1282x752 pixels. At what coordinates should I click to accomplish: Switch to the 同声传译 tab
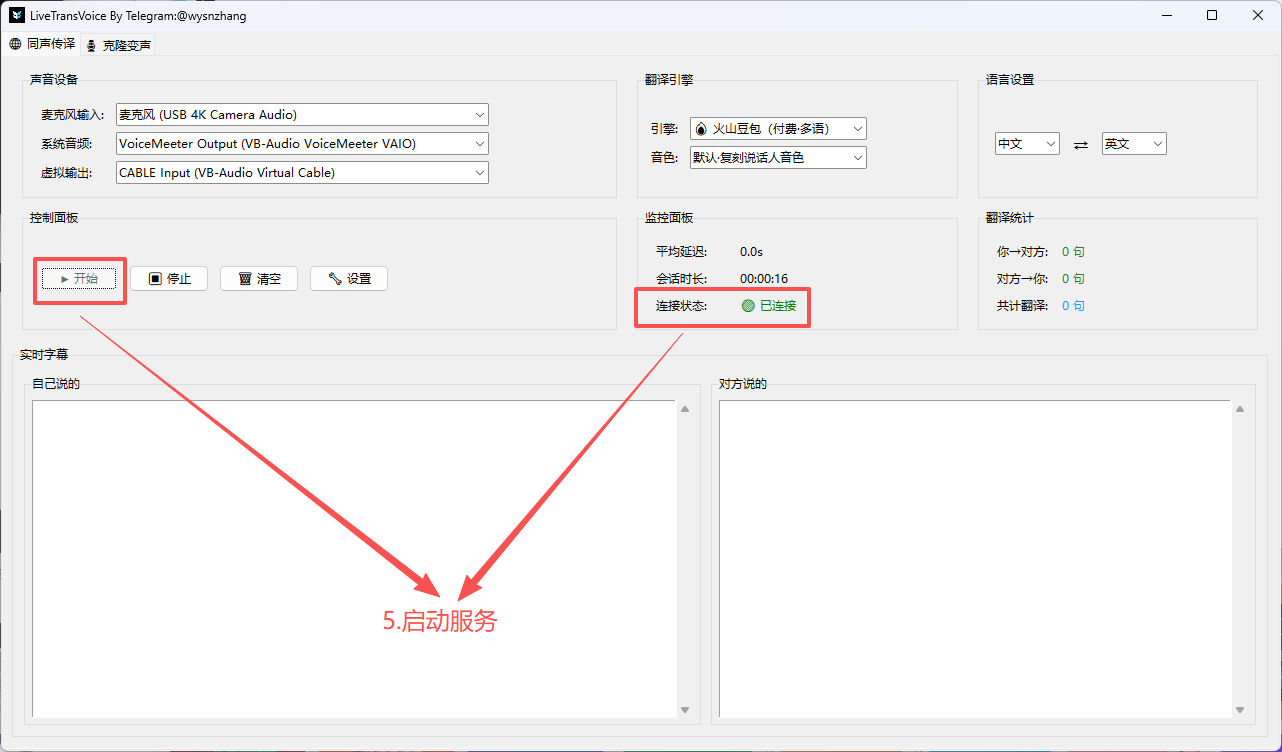pyautogui.click(x=42, y=44)
